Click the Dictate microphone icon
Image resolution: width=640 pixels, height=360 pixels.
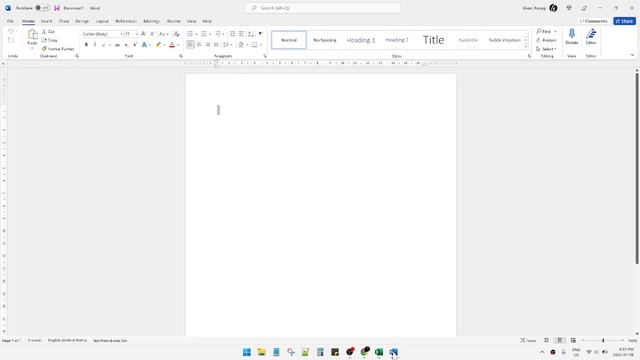[571, 34]
